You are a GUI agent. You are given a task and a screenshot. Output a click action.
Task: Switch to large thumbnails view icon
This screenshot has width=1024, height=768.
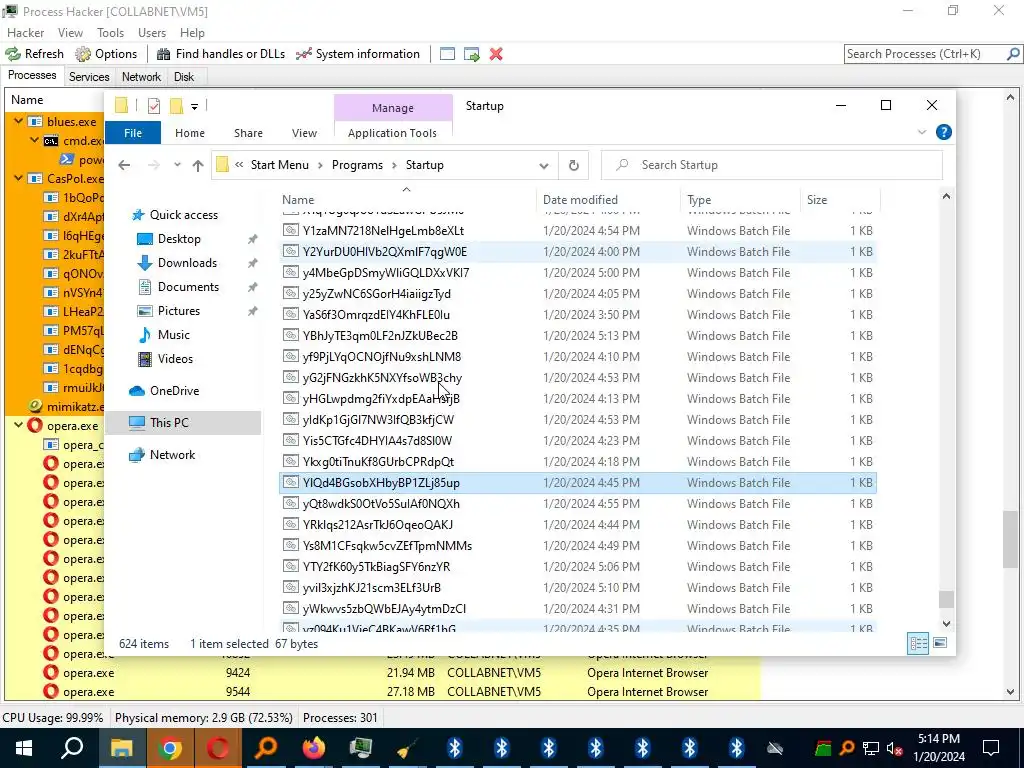coord(940,644)
